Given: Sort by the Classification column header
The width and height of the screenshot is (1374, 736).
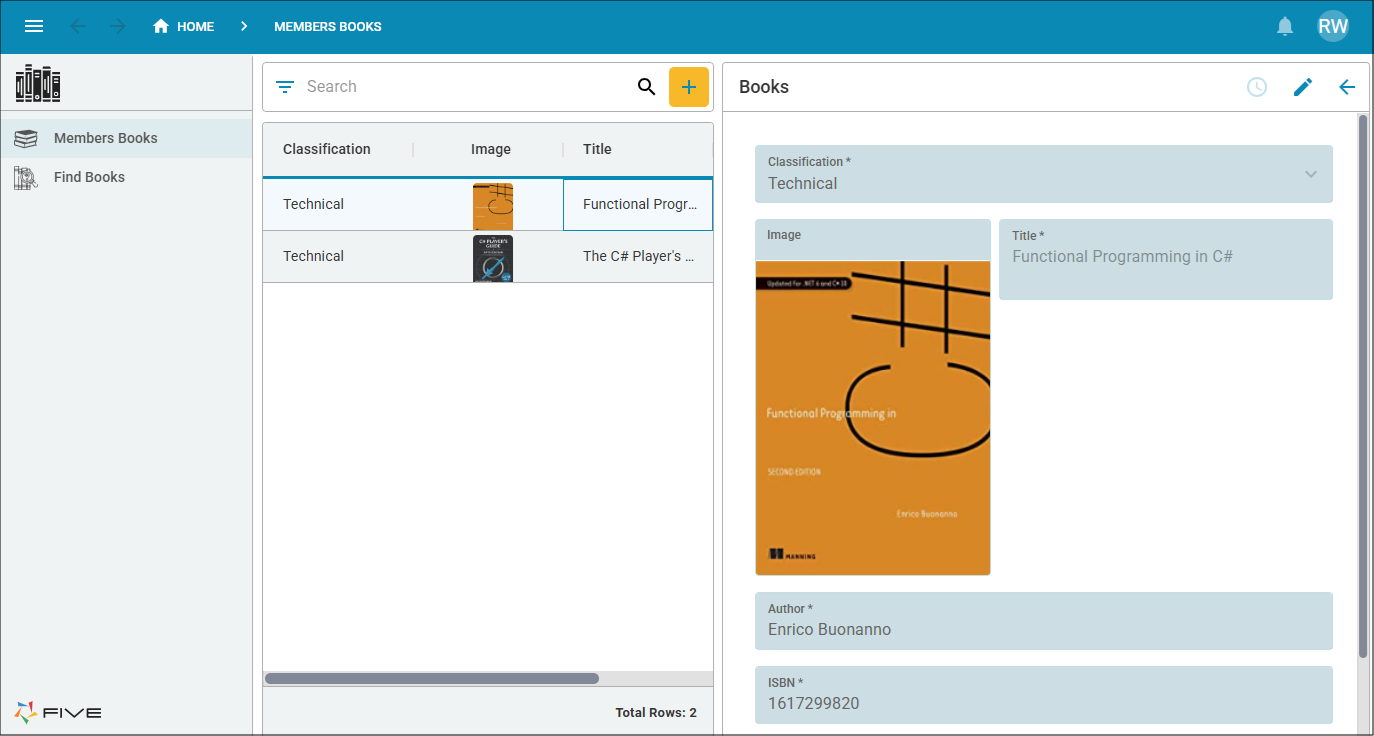Looking at the screenshot, I should (x=327, y=149).
